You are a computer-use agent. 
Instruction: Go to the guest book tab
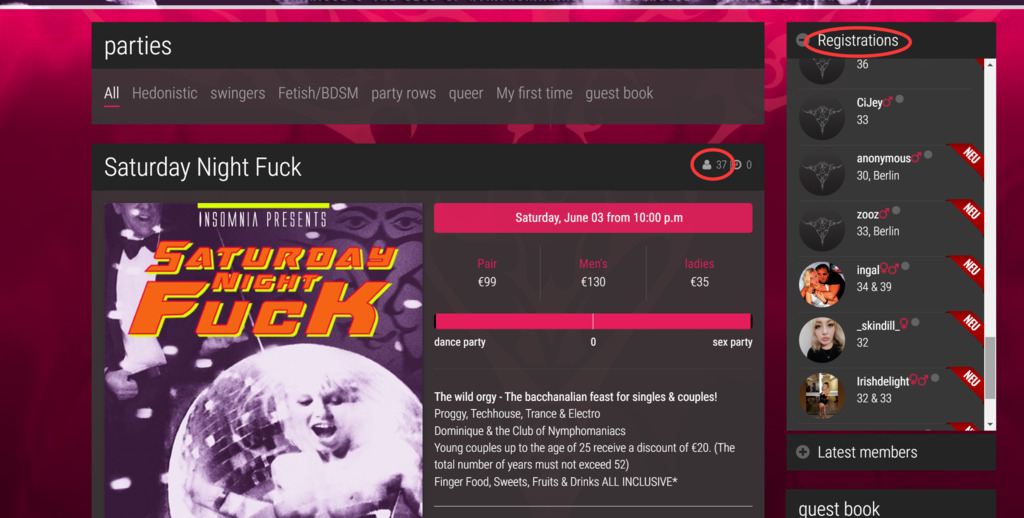(619, 93)
